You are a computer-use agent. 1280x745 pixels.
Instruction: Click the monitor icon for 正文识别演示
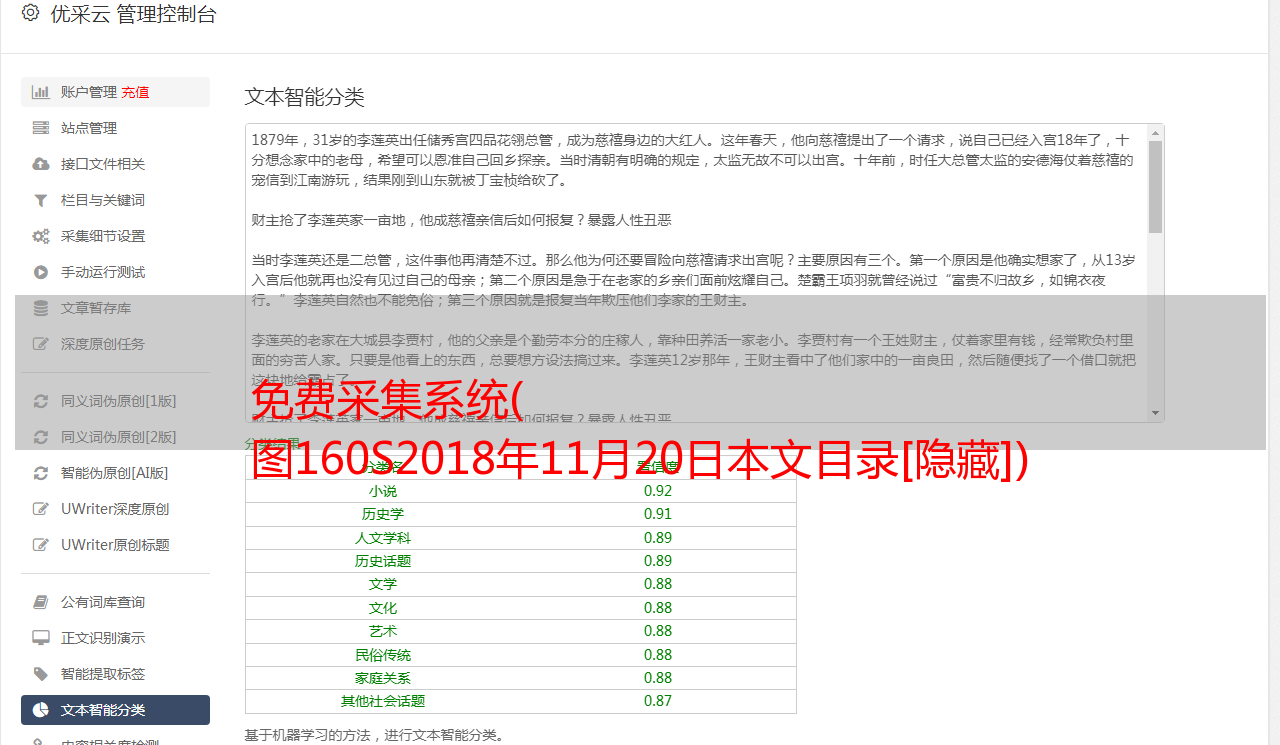click(x=41, y=638)
